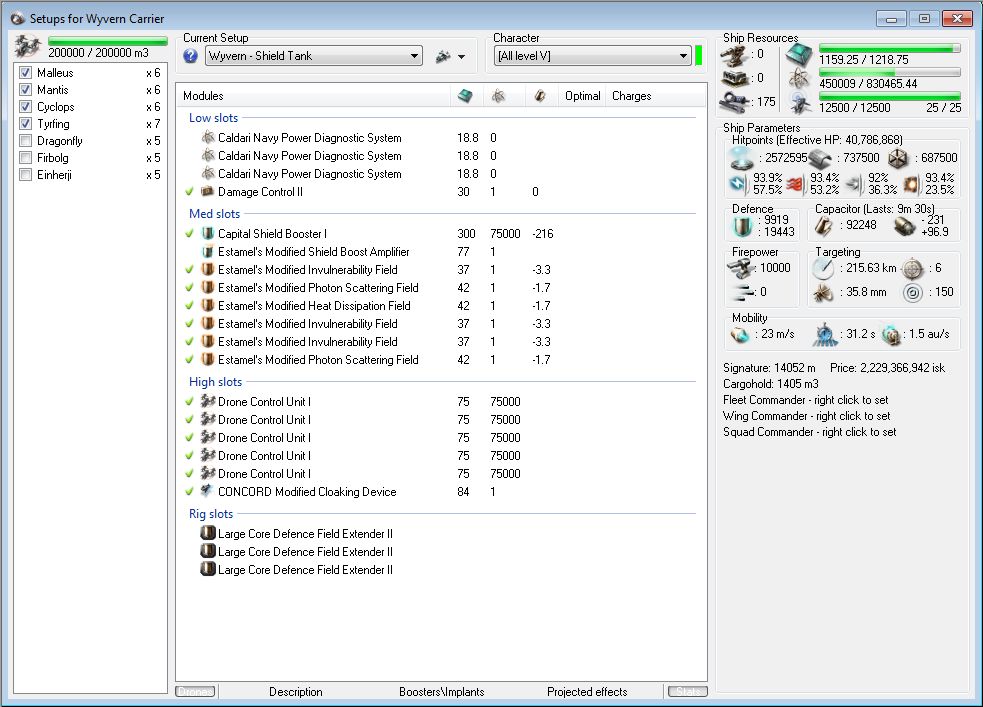Click the drone bandwidth icon near 12500
This screenshot has width=983, height=707.
799,103
